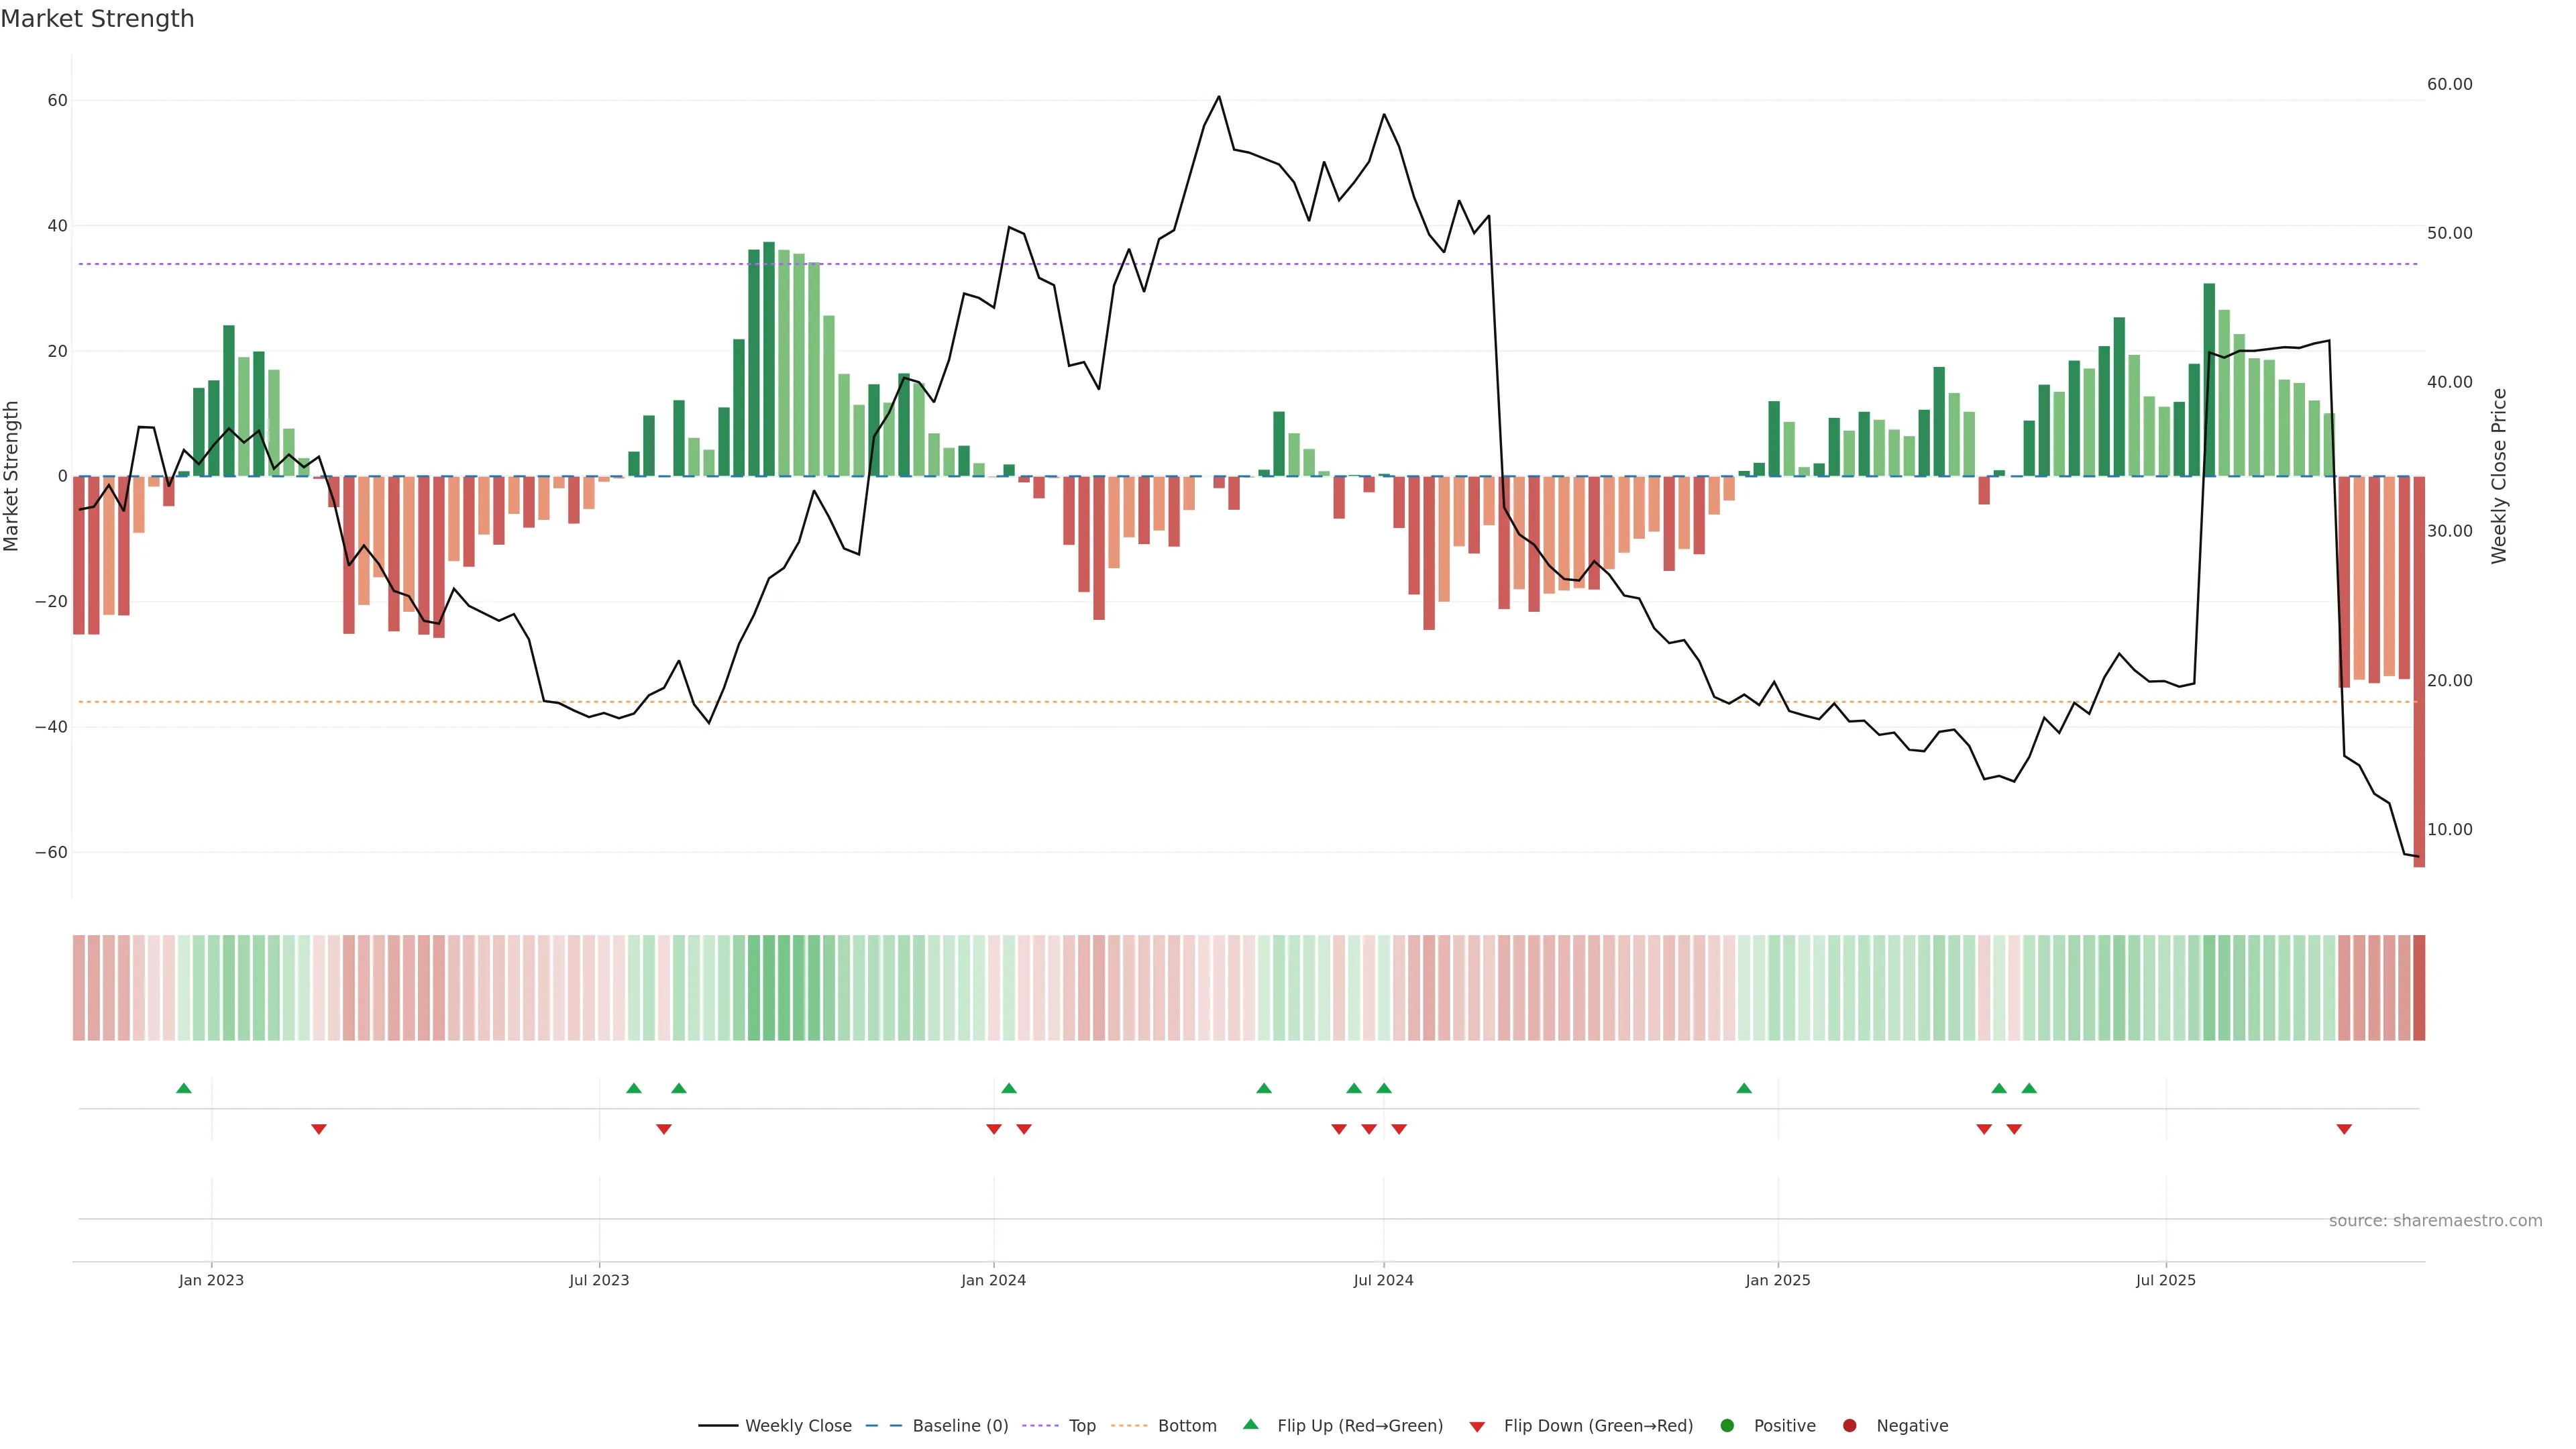Click the source sharemaestro.com text
The image size is (2576, 1449).
2435,1220
